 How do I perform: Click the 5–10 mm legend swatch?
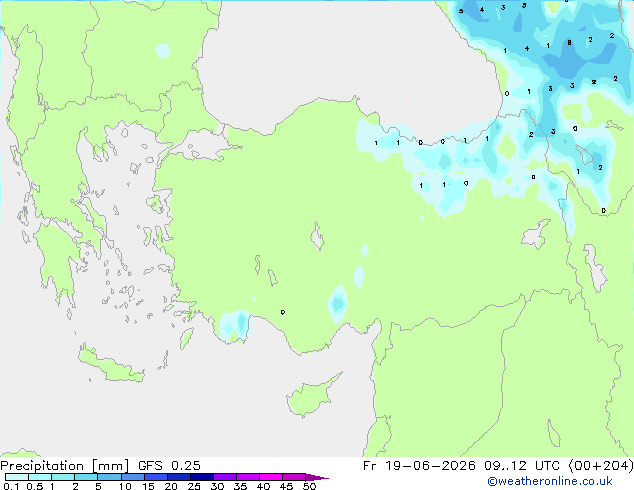109,477
